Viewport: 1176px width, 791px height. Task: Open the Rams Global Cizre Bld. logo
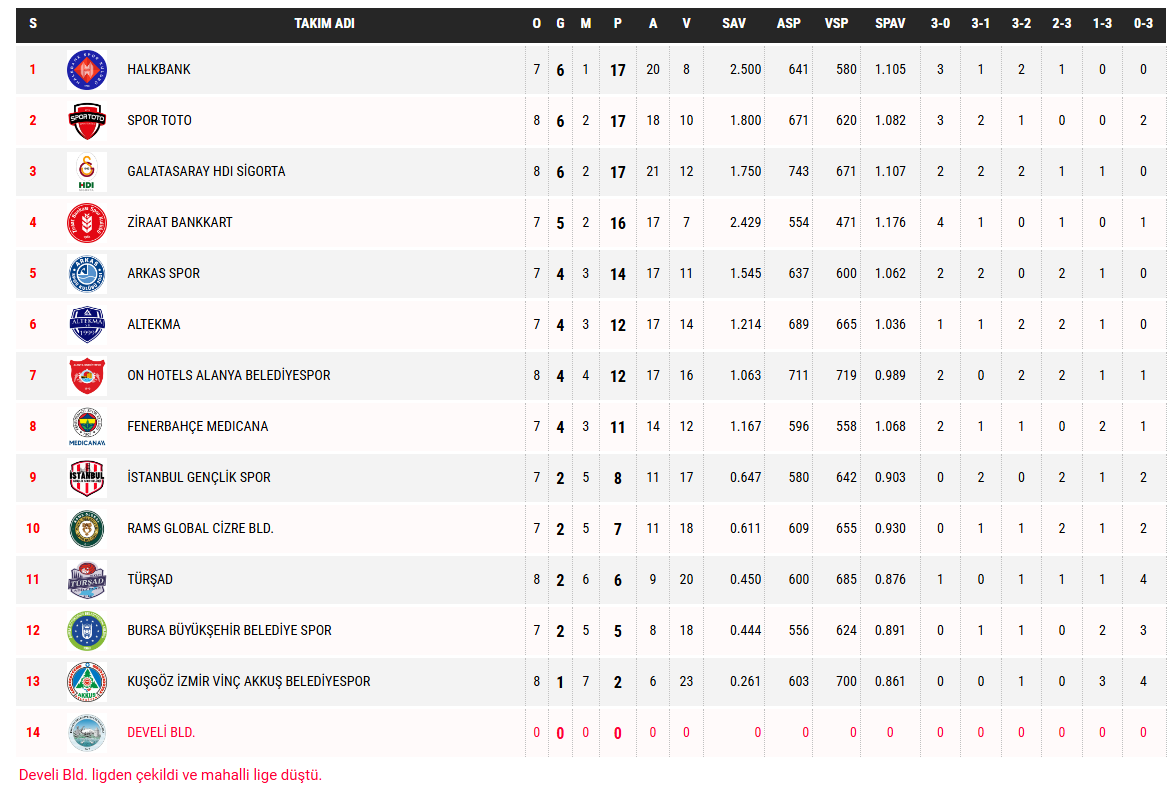(86, 529)
